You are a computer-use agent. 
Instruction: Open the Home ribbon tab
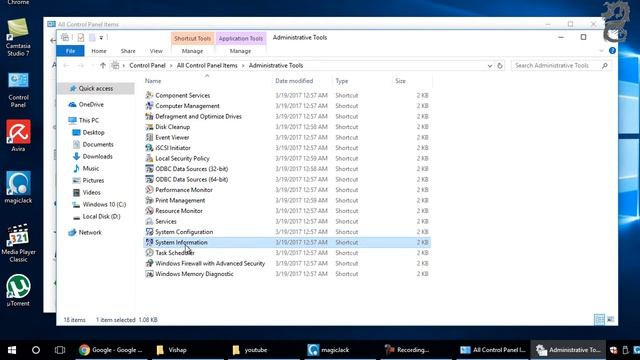coord(99,51)
